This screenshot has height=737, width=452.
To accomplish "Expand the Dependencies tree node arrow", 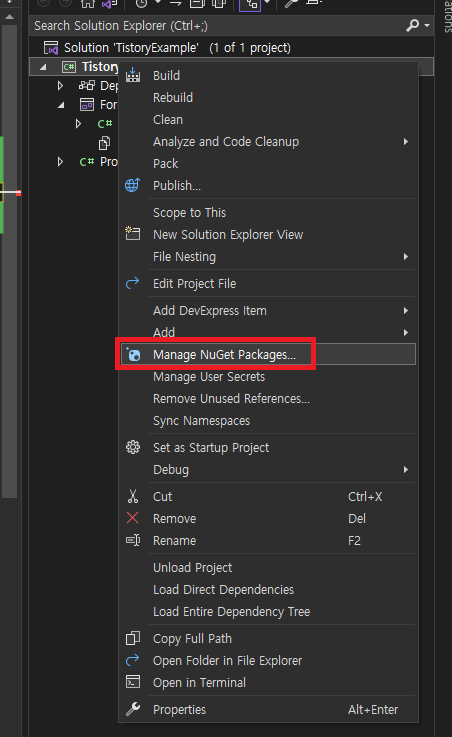I will (x=60, y=86).
